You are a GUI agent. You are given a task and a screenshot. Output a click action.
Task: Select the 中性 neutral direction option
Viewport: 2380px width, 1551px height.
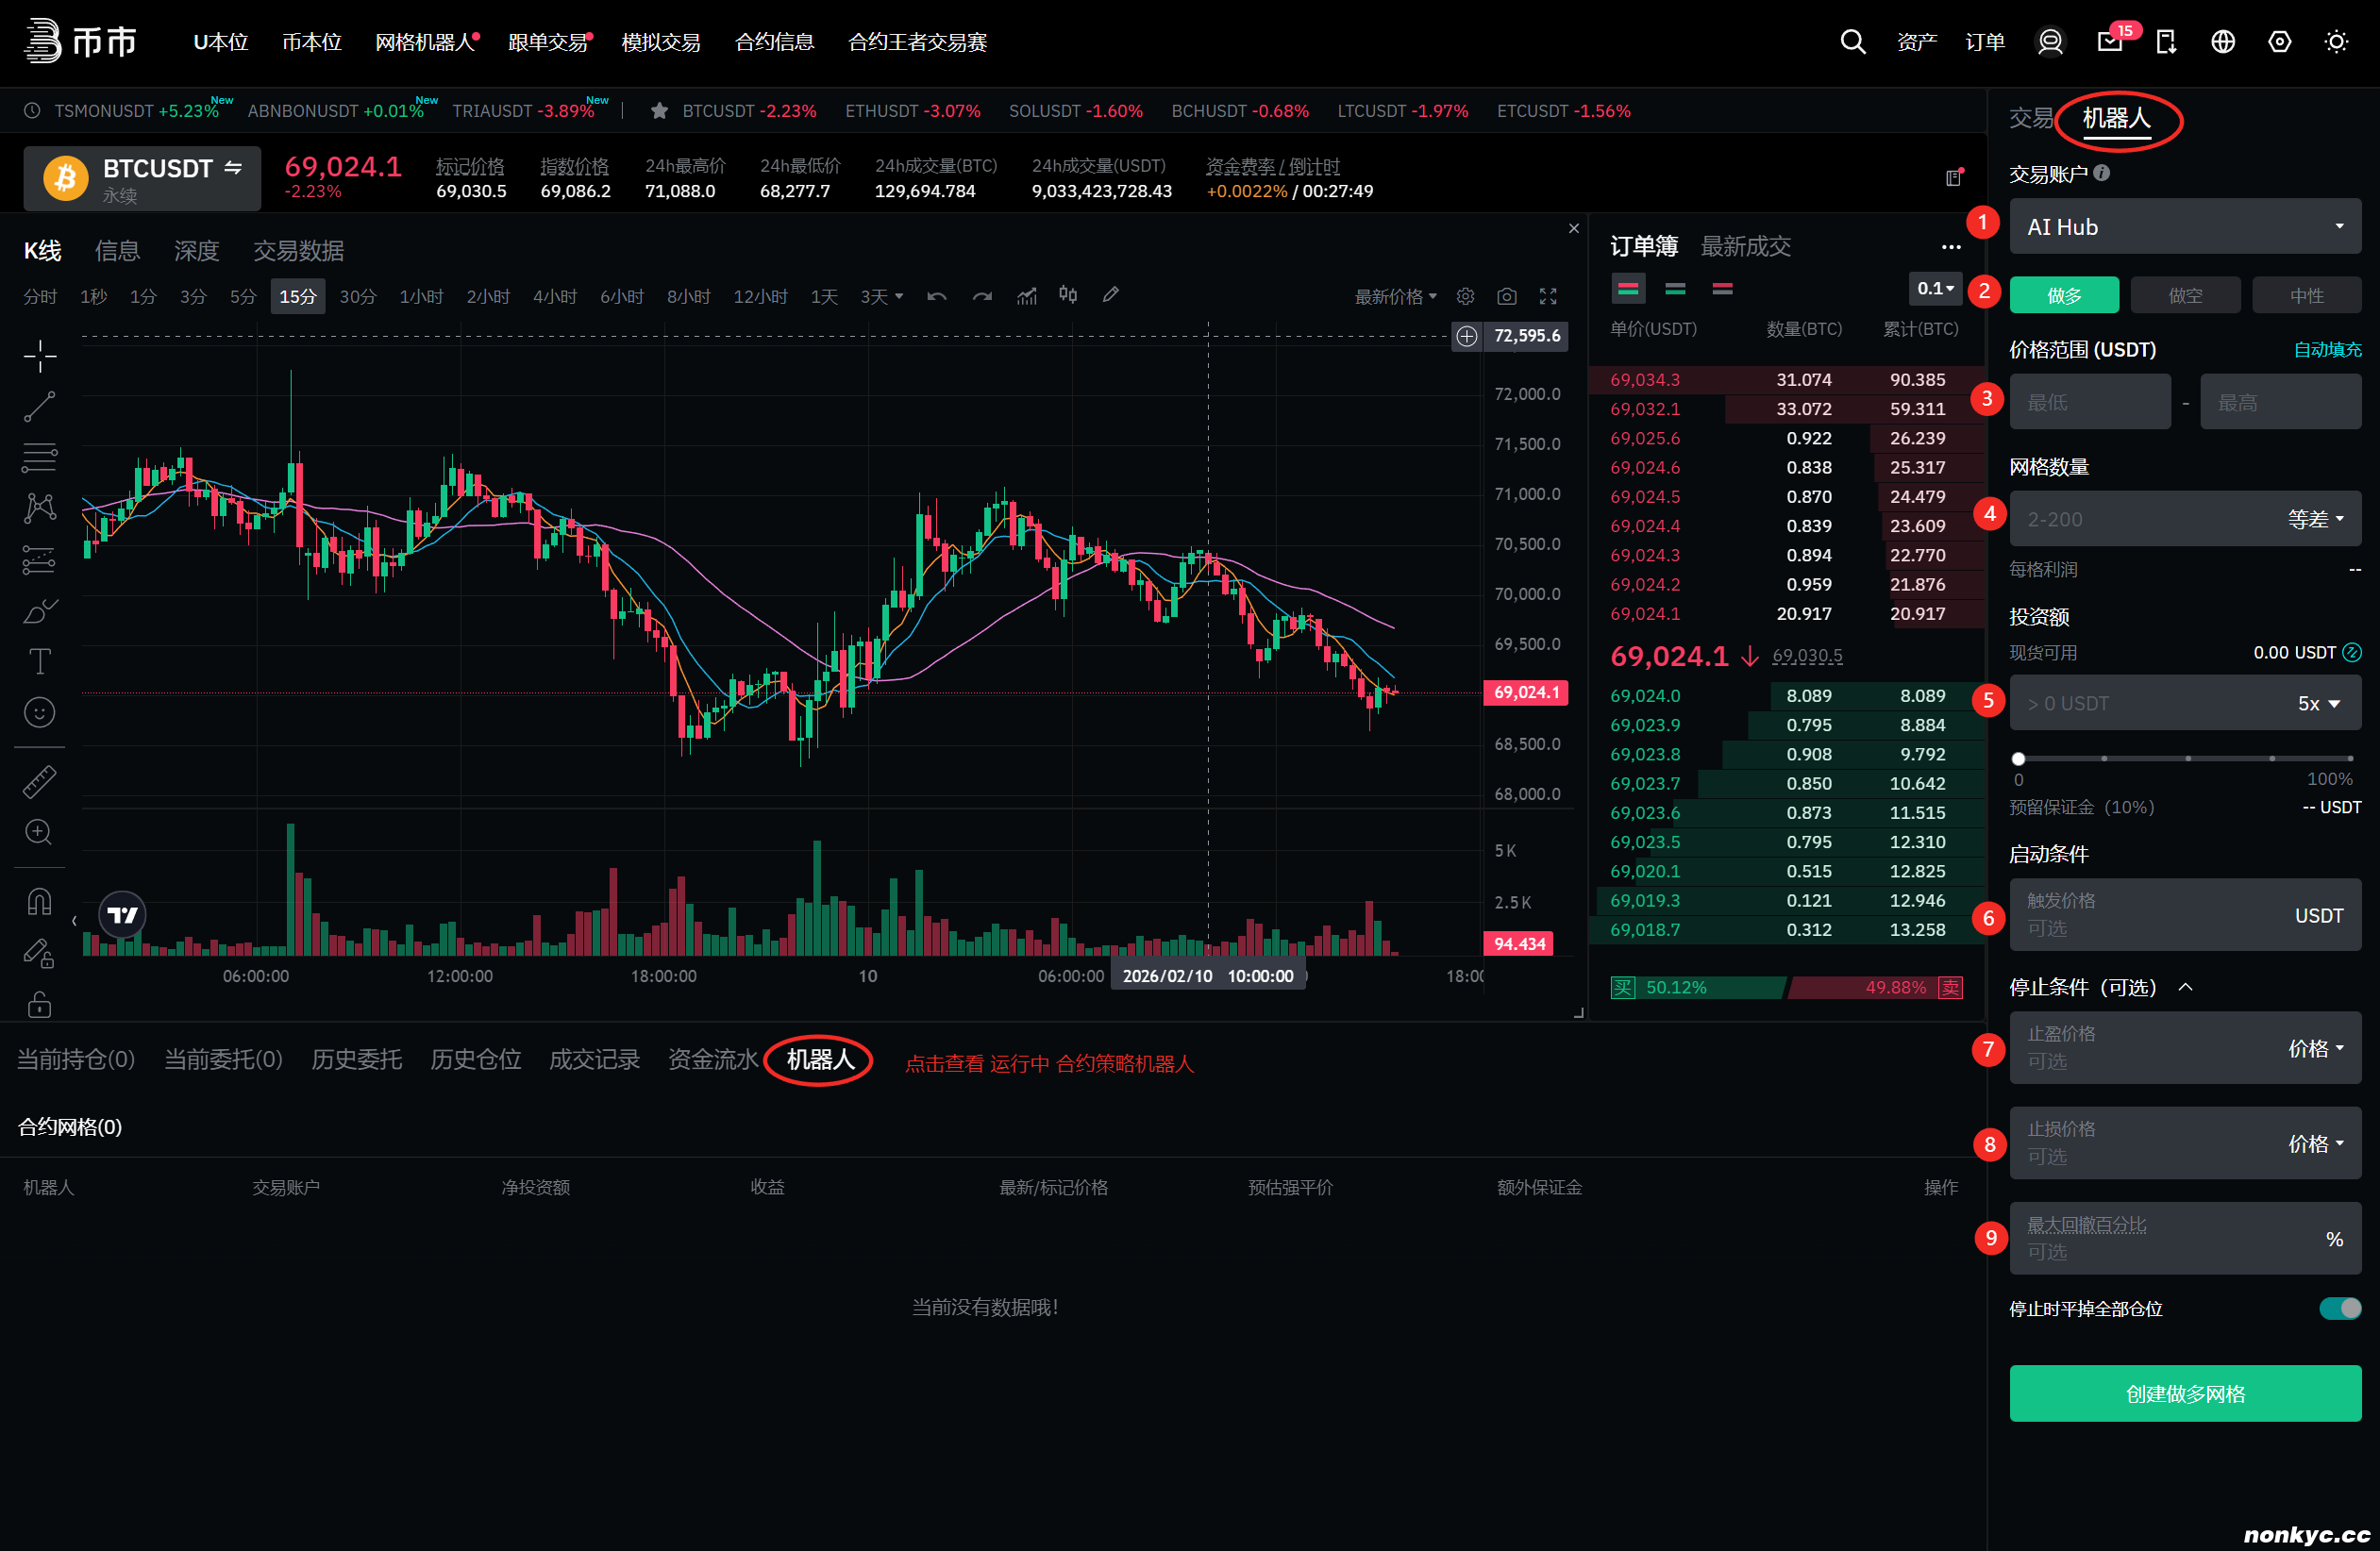tap(2306, 296)
